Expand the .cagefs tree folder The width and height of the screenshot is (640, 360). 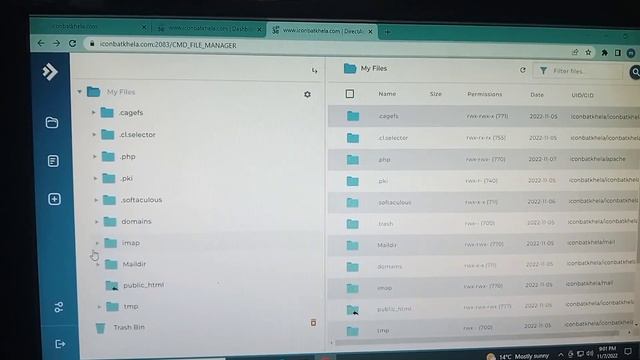pos(93,112)
